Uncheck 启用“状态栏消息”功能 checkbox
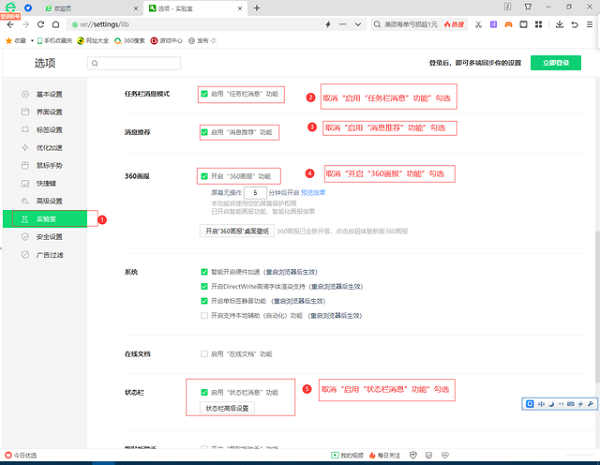Image resolution: width=600 pixels, height=465 pixels. (x=204, y=392)
